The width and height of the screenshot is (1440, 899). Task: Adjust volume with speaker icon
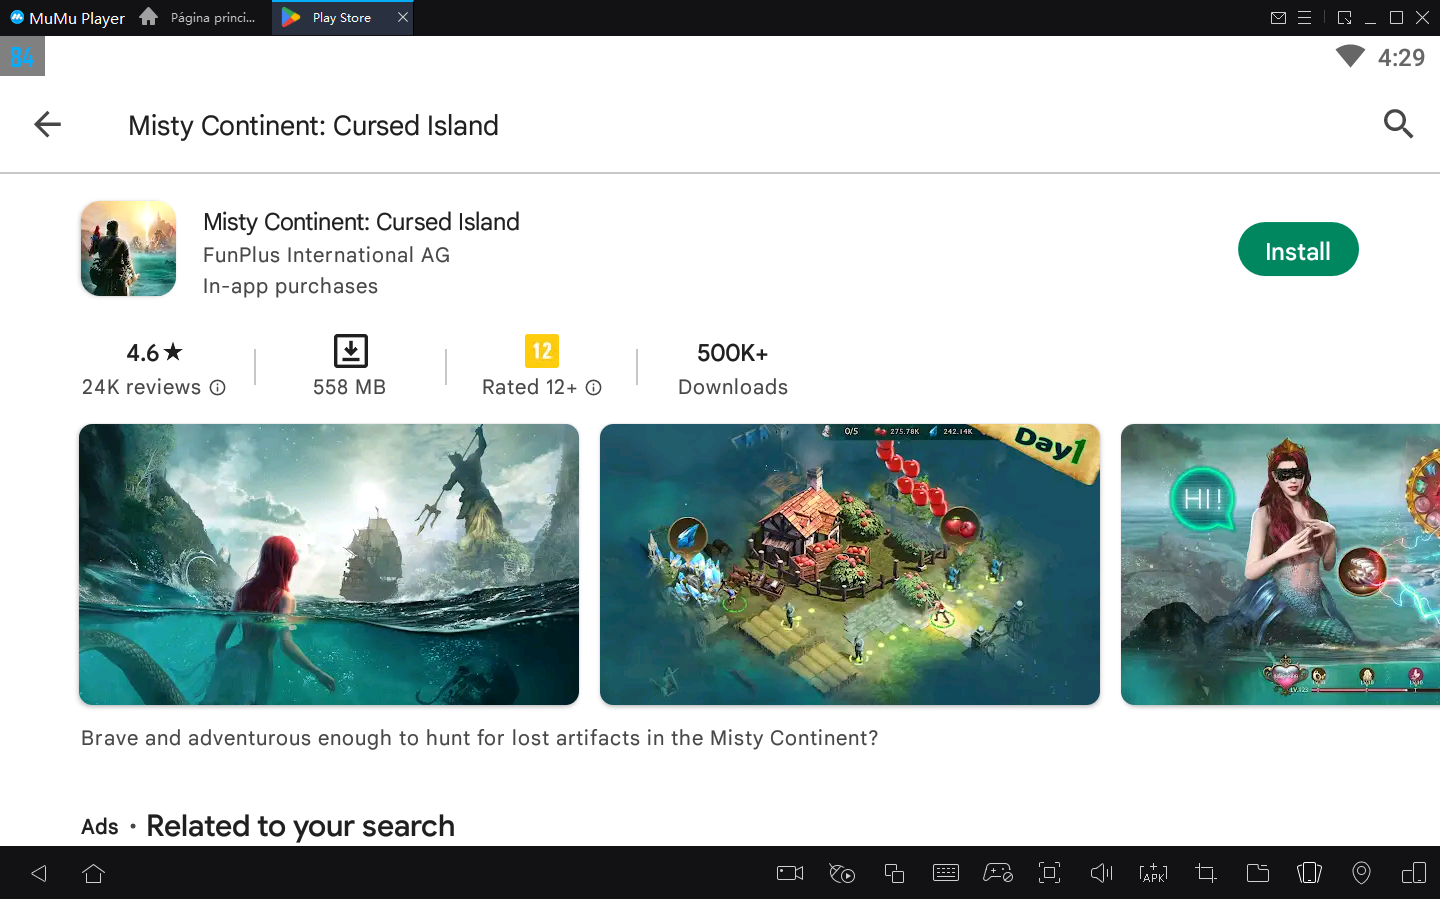point(1101,873)
